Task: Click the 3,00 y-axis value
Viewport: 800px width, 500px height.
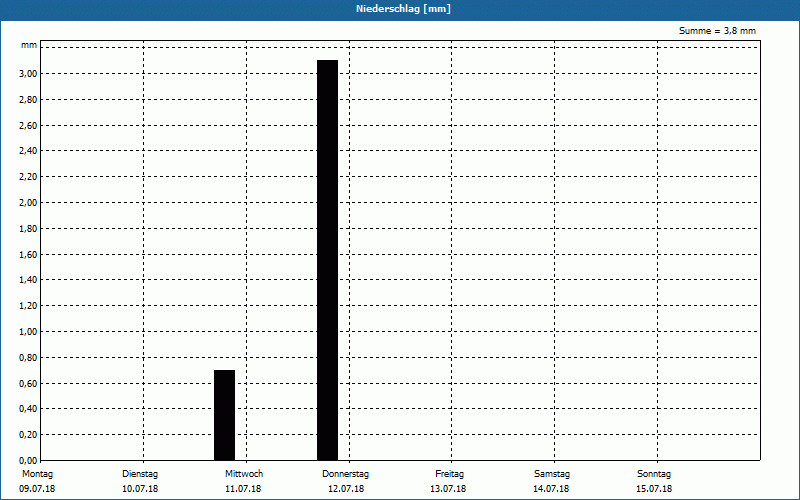Action: pyautogui.click(x=28, y=73)
